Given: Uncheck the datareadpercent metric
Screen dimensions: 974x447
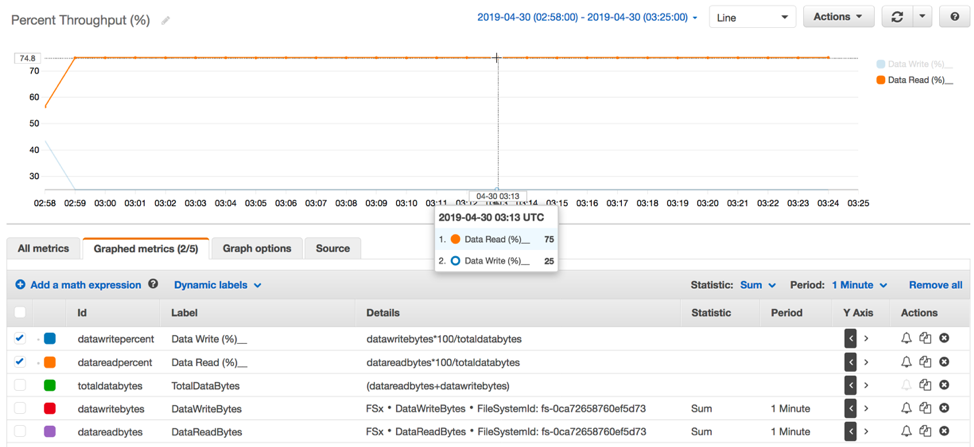Looking at the screenshot, I should point(20,362).
